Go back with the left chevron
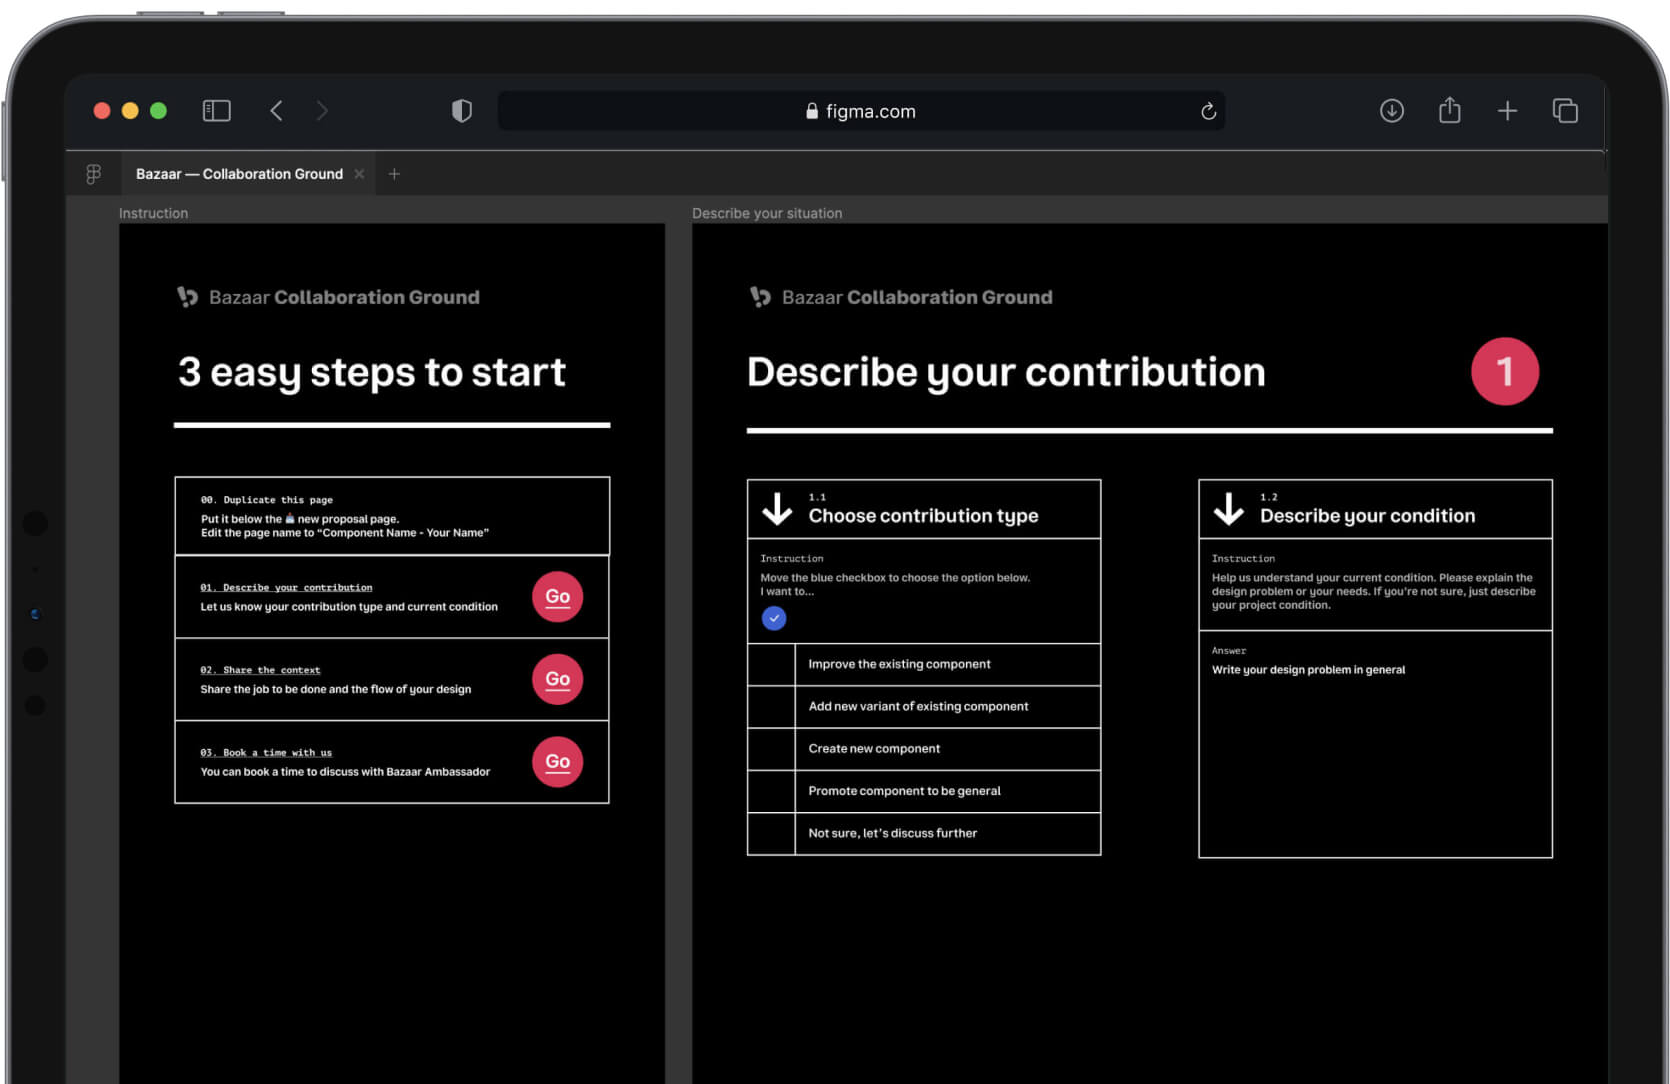The height and width of the screenshot is (1084, 1670). coord(277,111)
